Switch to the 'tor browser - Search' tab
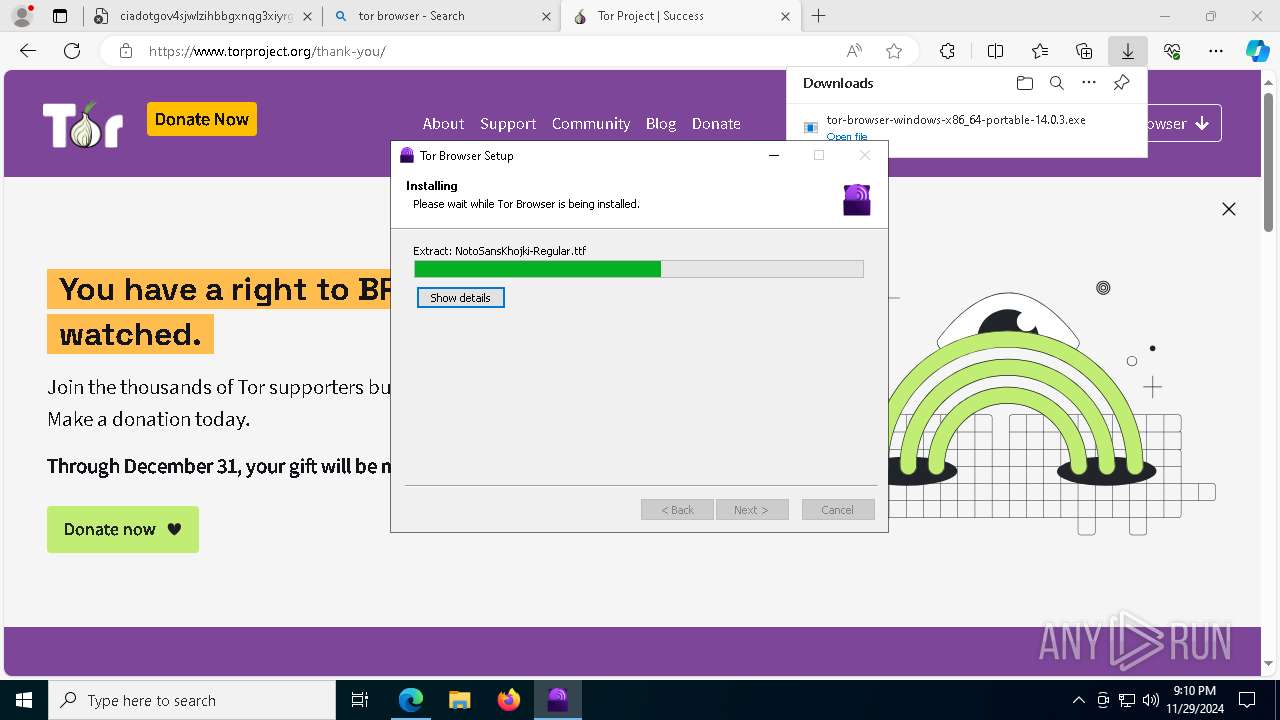This screenshot has height=720, width=1280. point(441,16)
